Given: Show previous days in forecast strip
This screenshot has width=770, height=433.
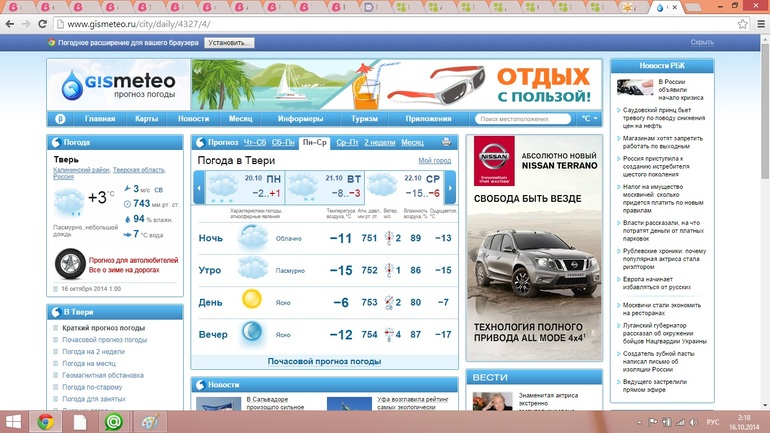Looking at the screenshot, I should tap(199, 188).
